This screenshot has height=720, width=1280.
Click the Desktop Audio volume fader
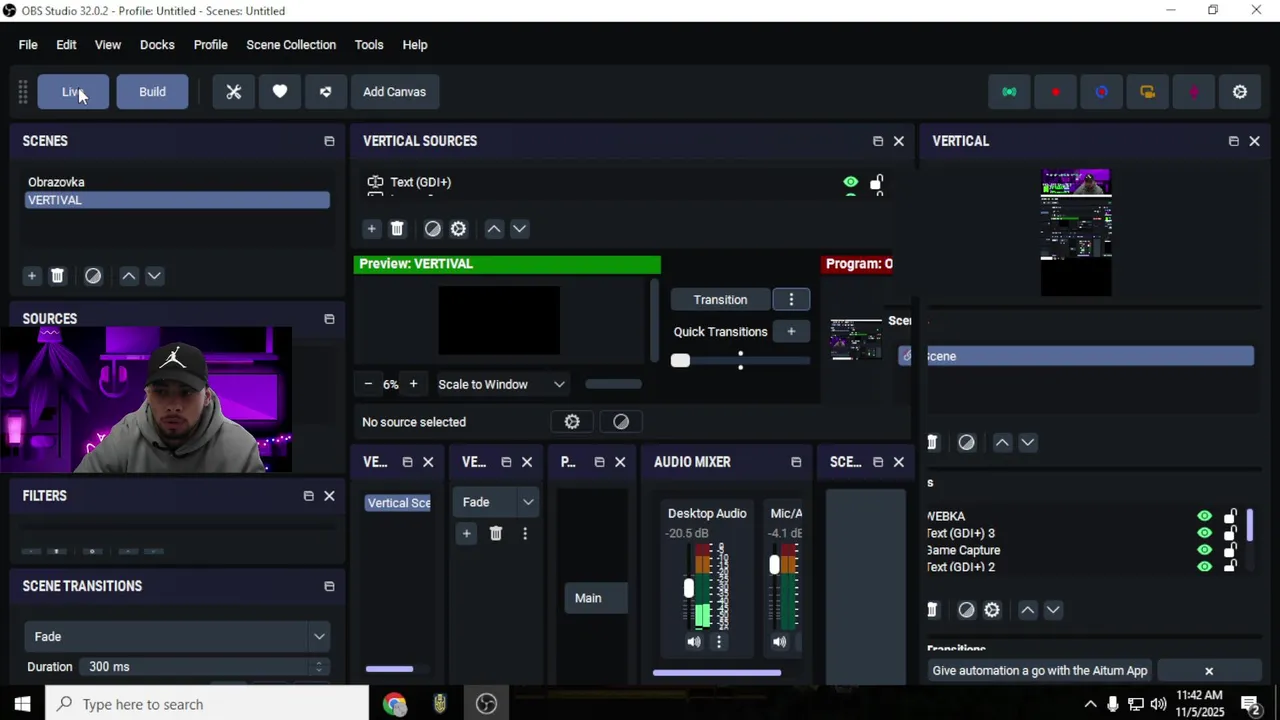point(688,588)
